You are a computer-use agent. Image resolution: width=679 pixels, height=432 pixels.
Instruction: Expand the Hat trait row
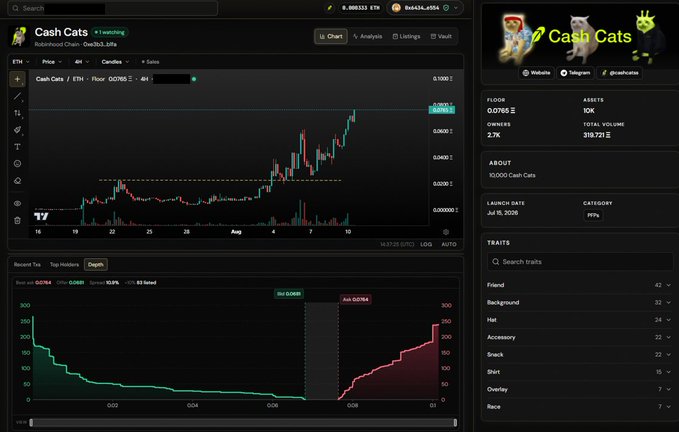(580, 320)
